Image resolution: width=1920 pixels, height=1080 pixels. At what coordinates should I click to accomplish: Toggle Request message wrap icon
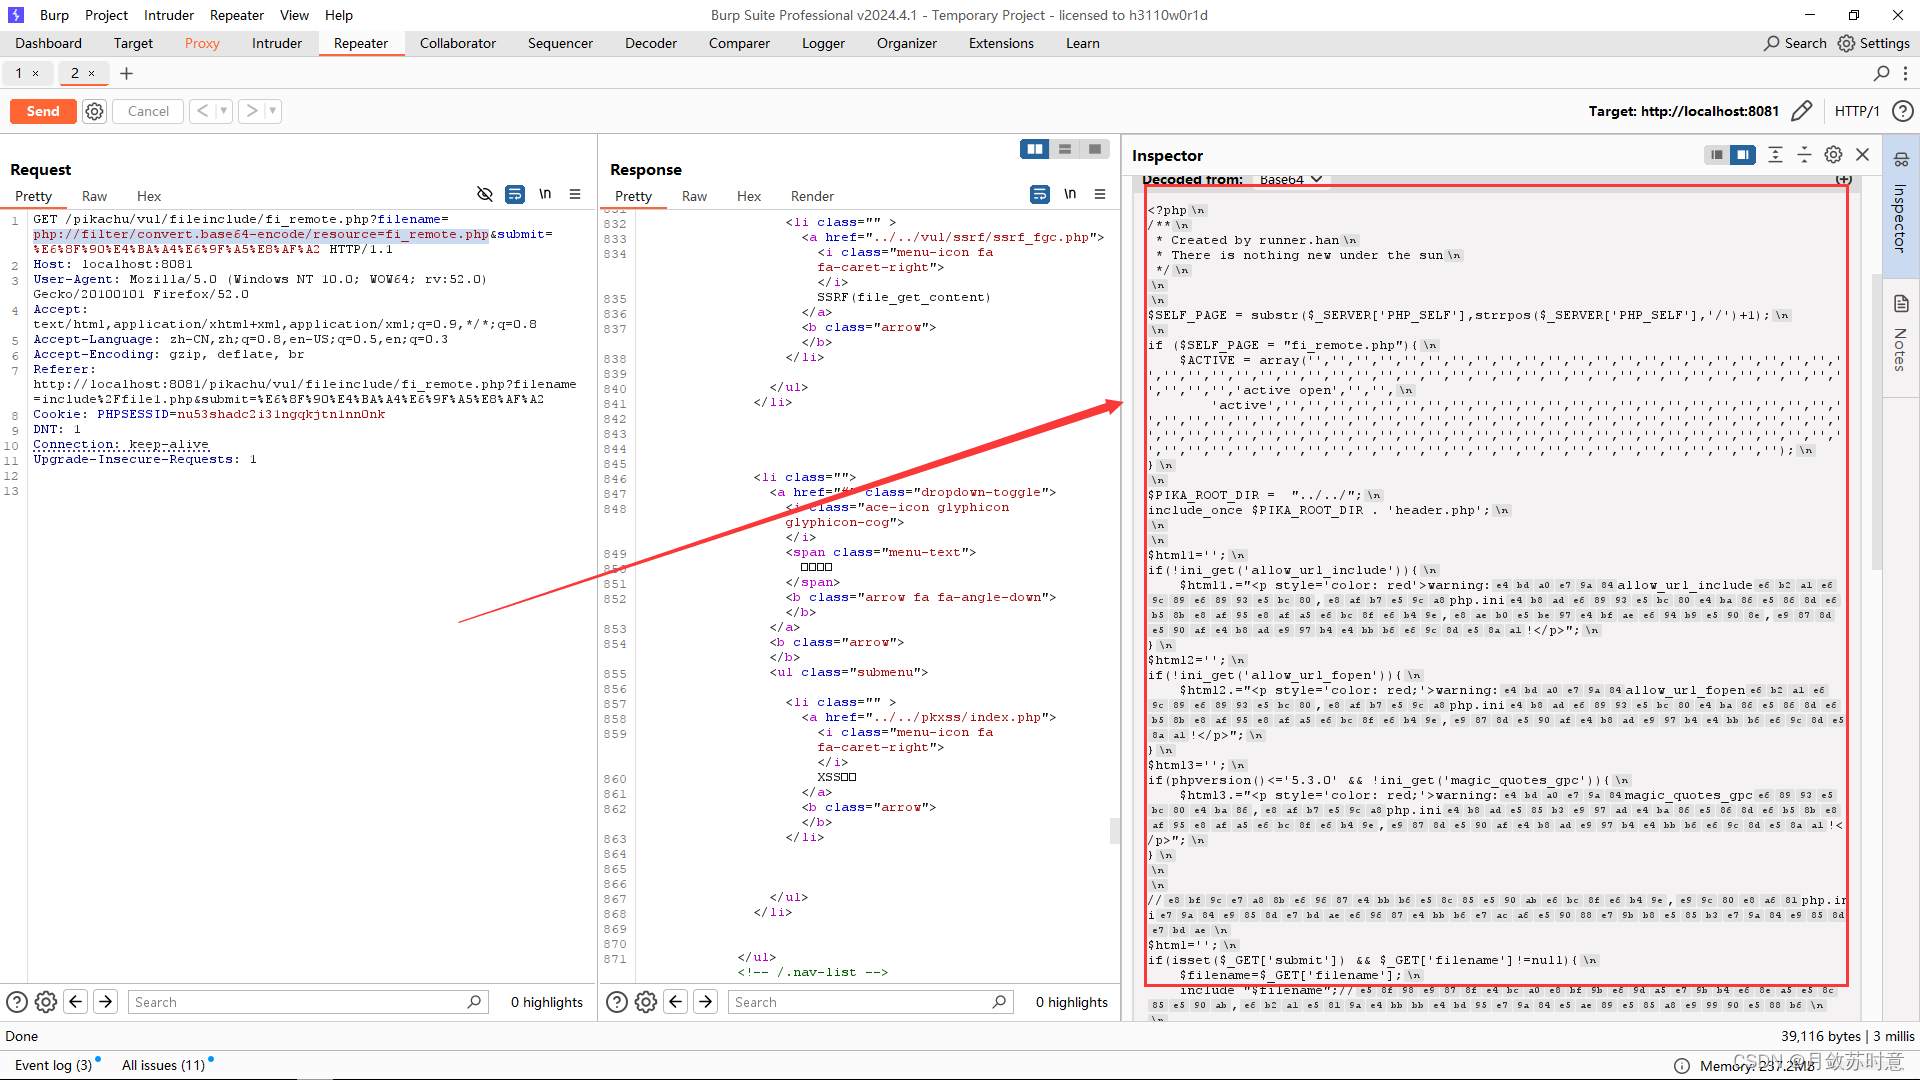click(x=515, y=194)
